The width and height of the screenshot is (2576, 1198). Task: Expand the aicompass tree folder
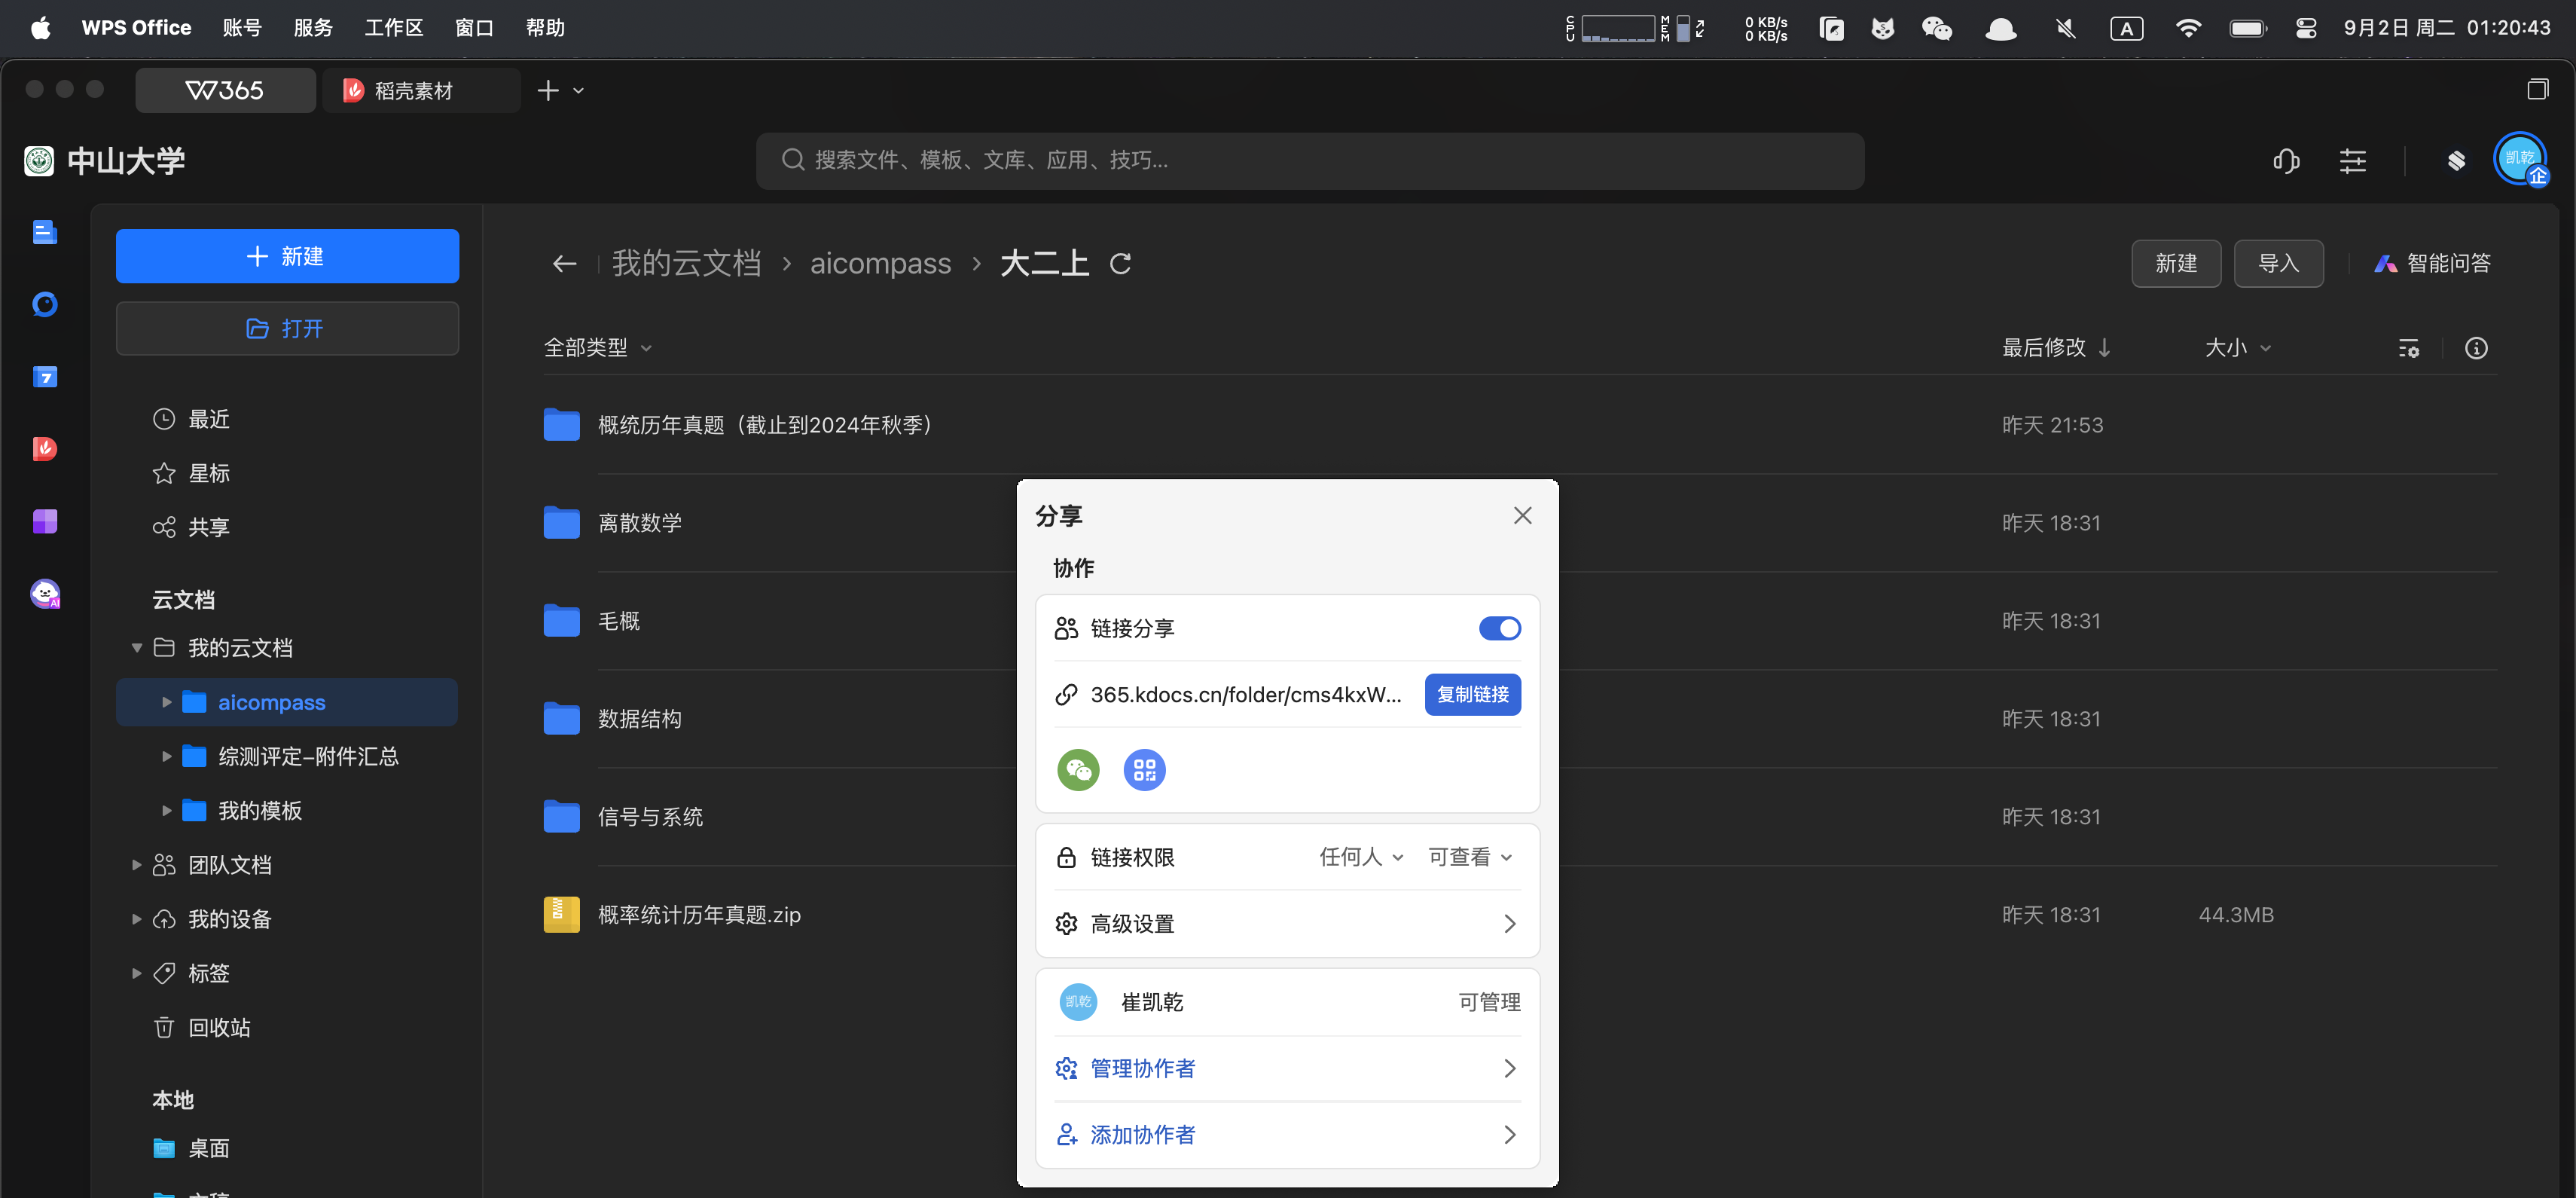(167, 702)
